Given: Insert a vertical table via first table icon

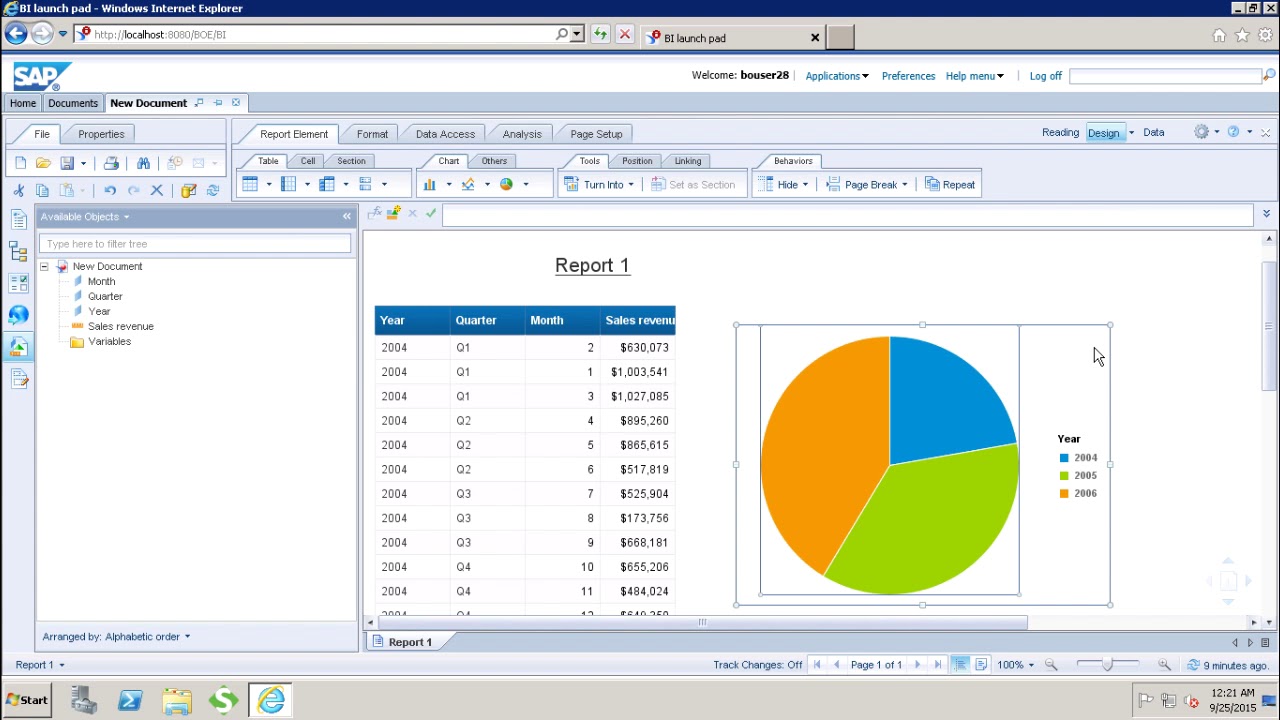Looking at the screenshot, I should (250, 184).
